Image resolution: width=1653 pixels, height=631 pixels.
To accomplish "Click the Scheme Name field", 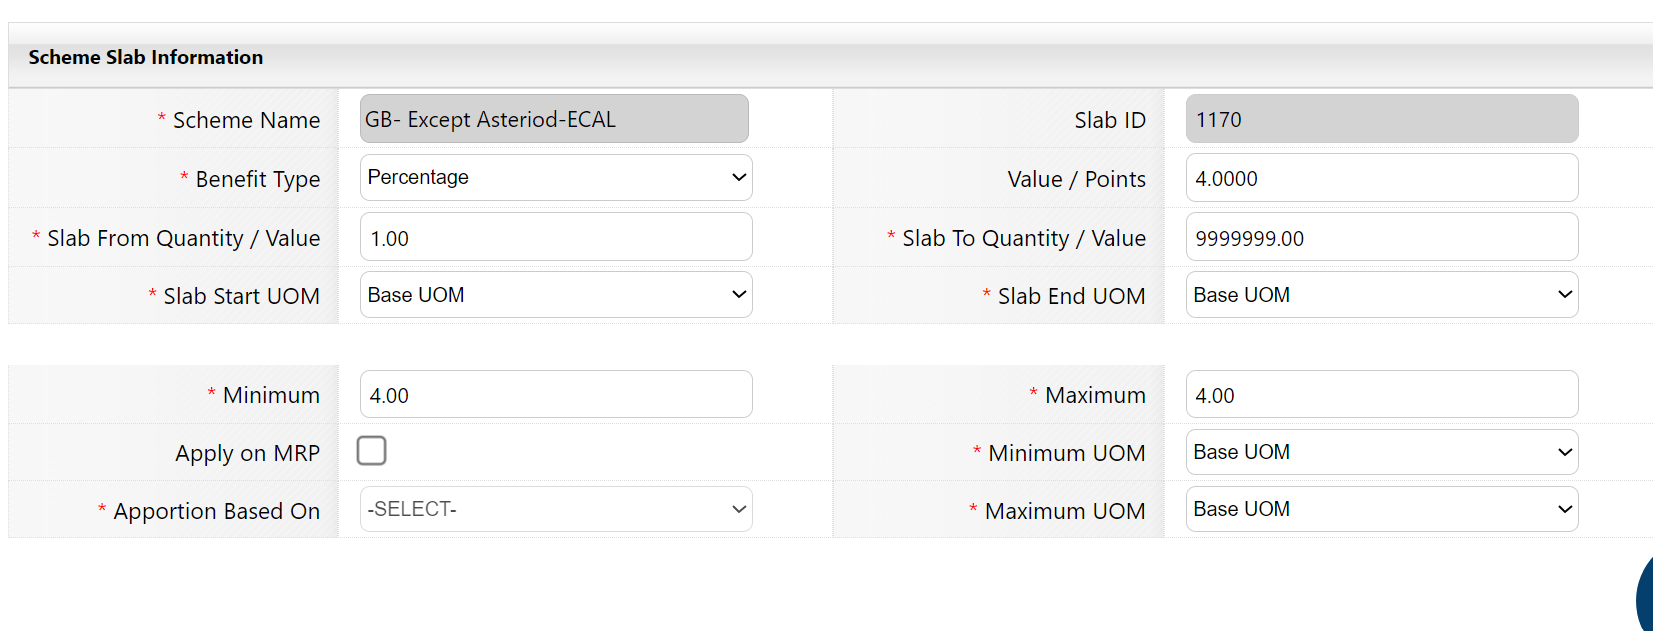I will [x=554, y=119].
